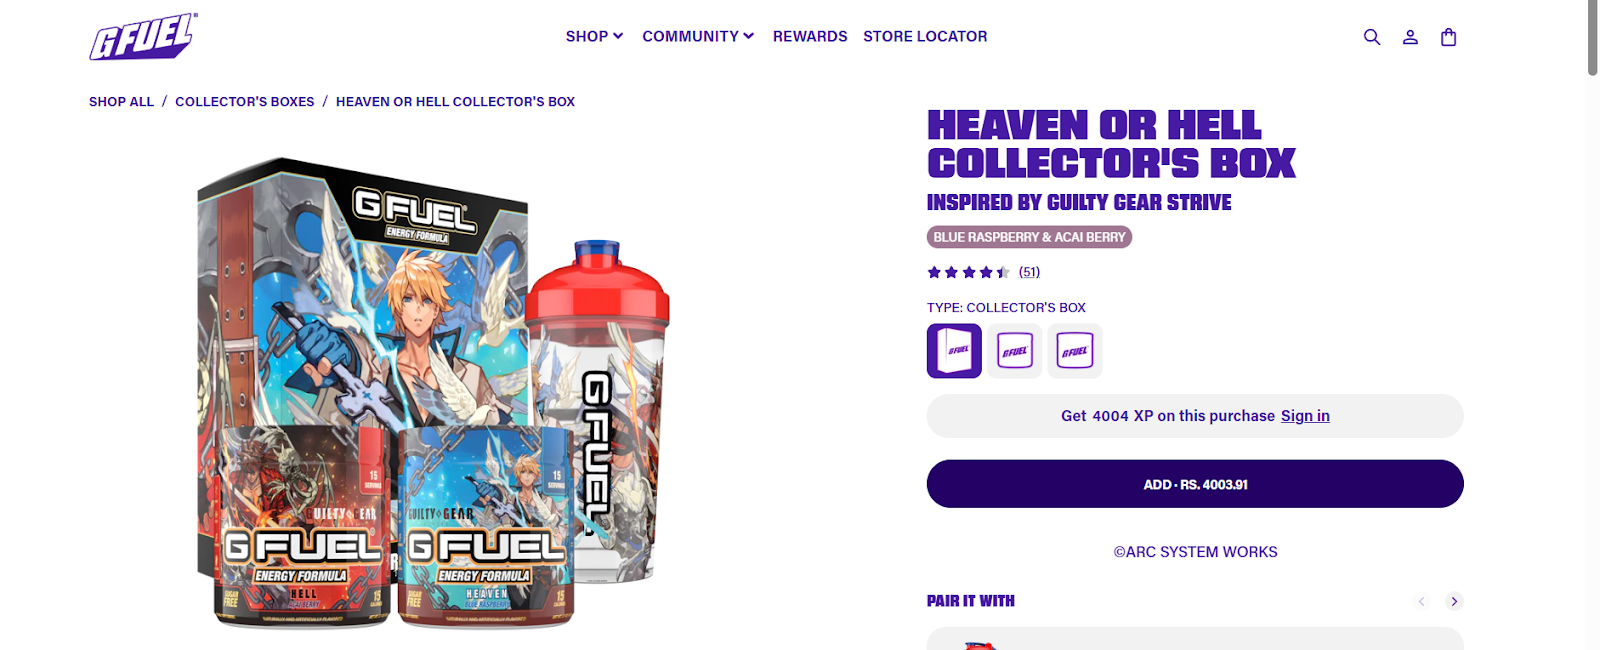Select the Collector's Box type option
The height and width of the screenshot is (650, 1600).
point(954,351)
